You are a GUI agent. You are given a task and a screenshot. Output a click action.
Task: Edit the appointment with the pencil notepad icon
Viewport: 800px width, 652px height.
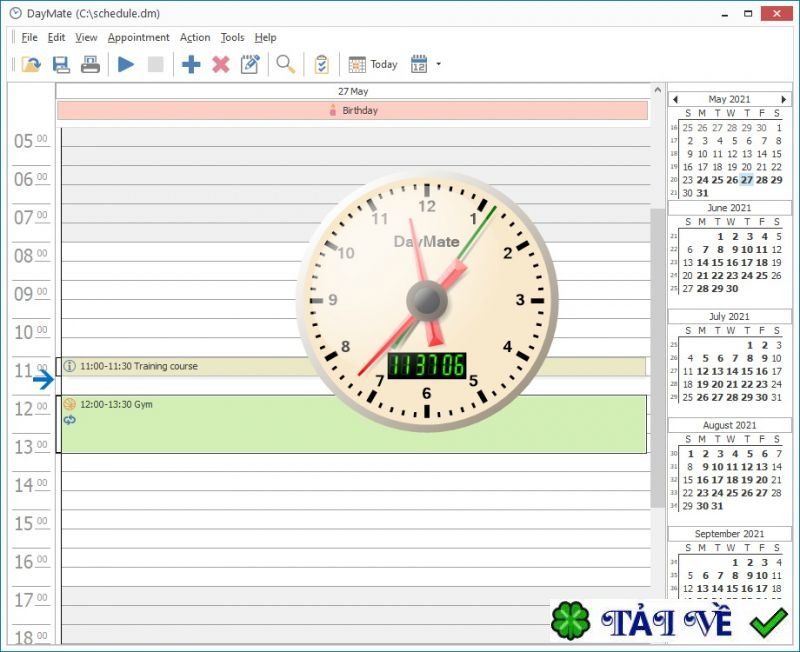pos(250,64)
